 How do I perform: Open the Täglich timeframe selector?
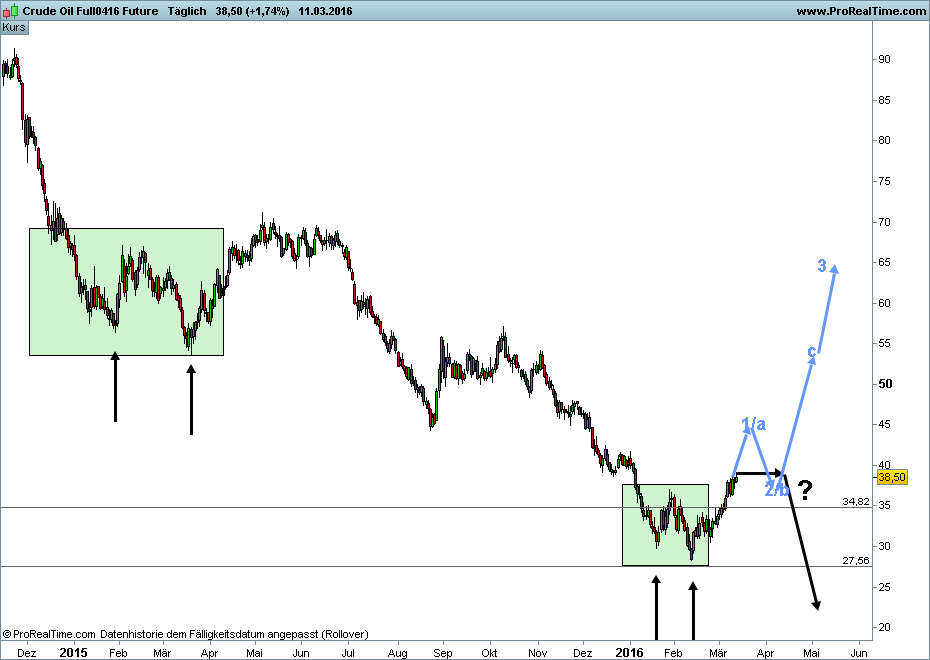[x=187, y=10]
